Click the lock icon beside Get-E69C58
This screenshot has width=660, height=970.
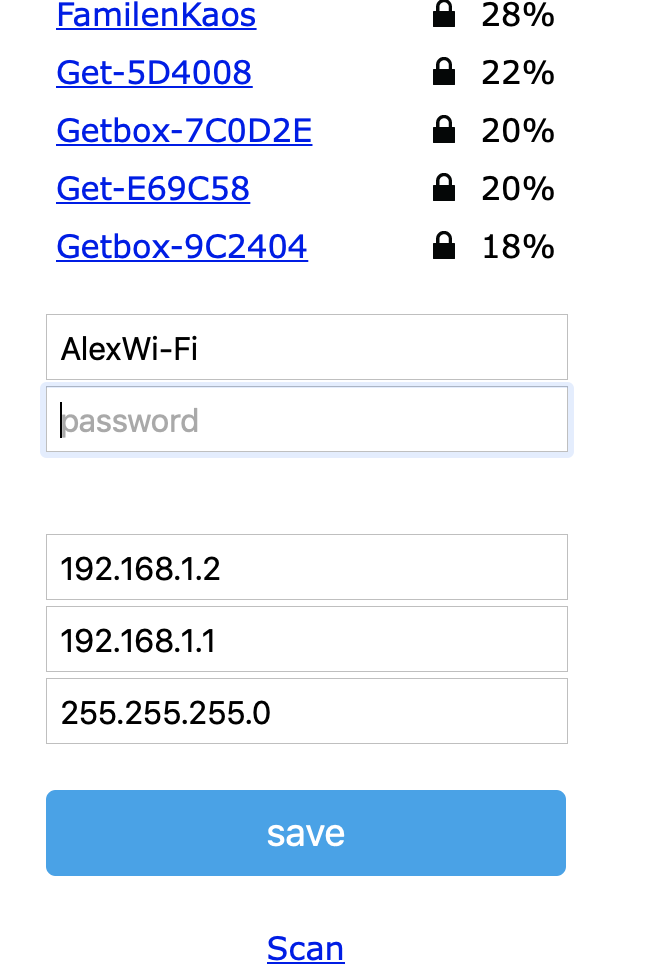coord(444,188)
